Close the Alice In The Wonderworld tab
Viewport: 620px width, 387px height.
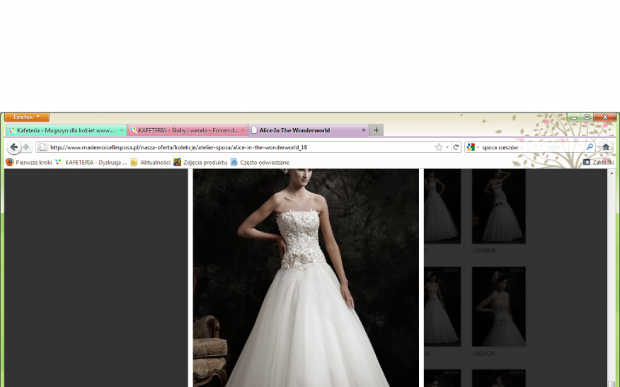364,130
